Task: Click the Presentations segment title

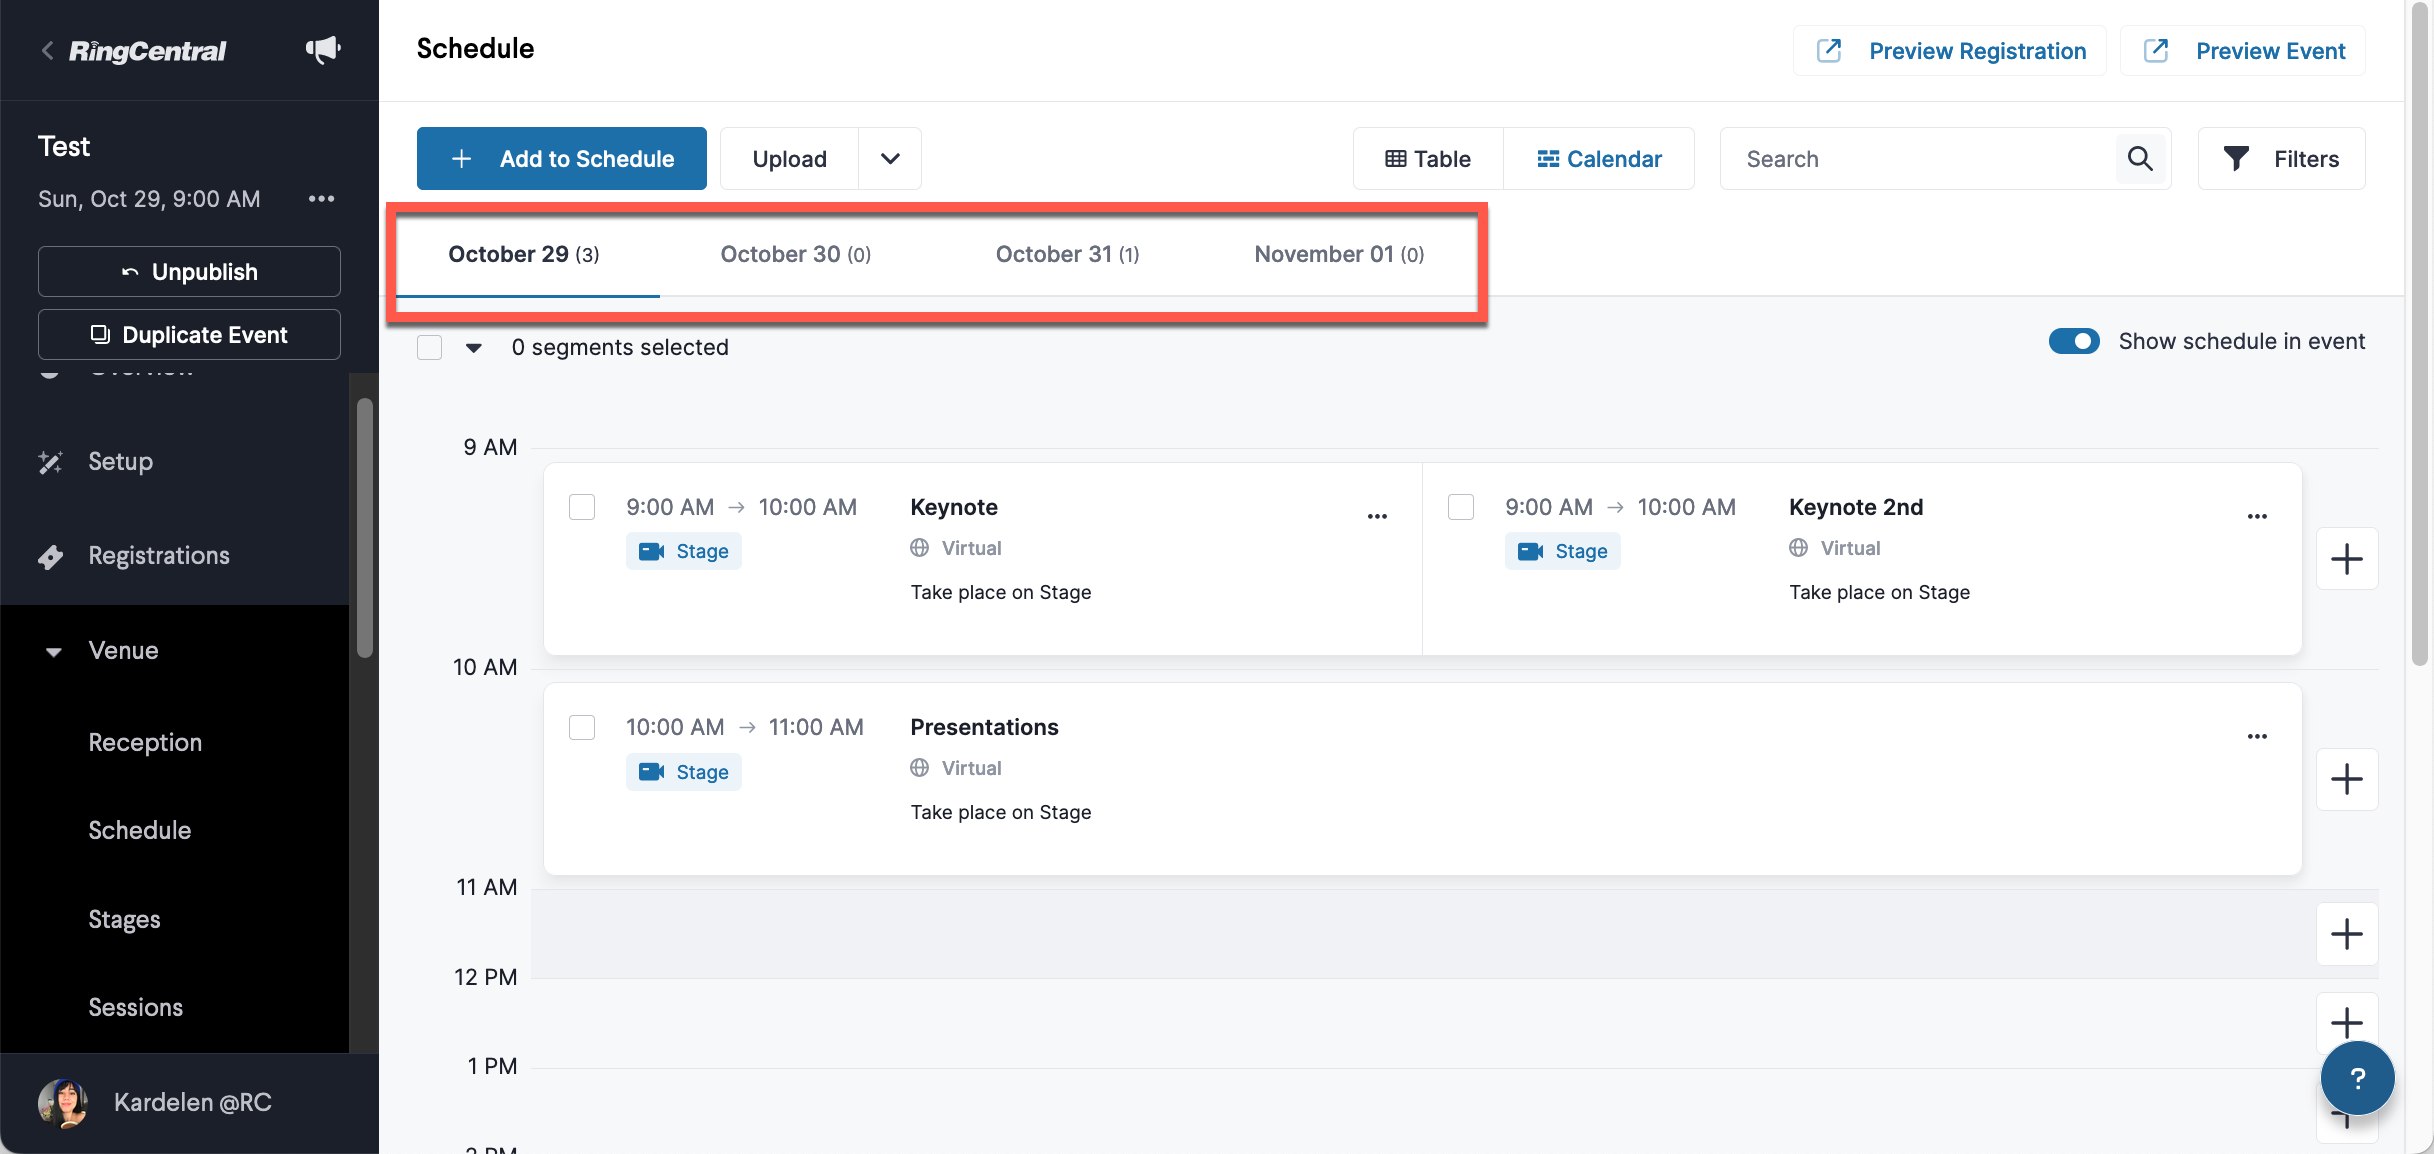Action: (984, 727)
